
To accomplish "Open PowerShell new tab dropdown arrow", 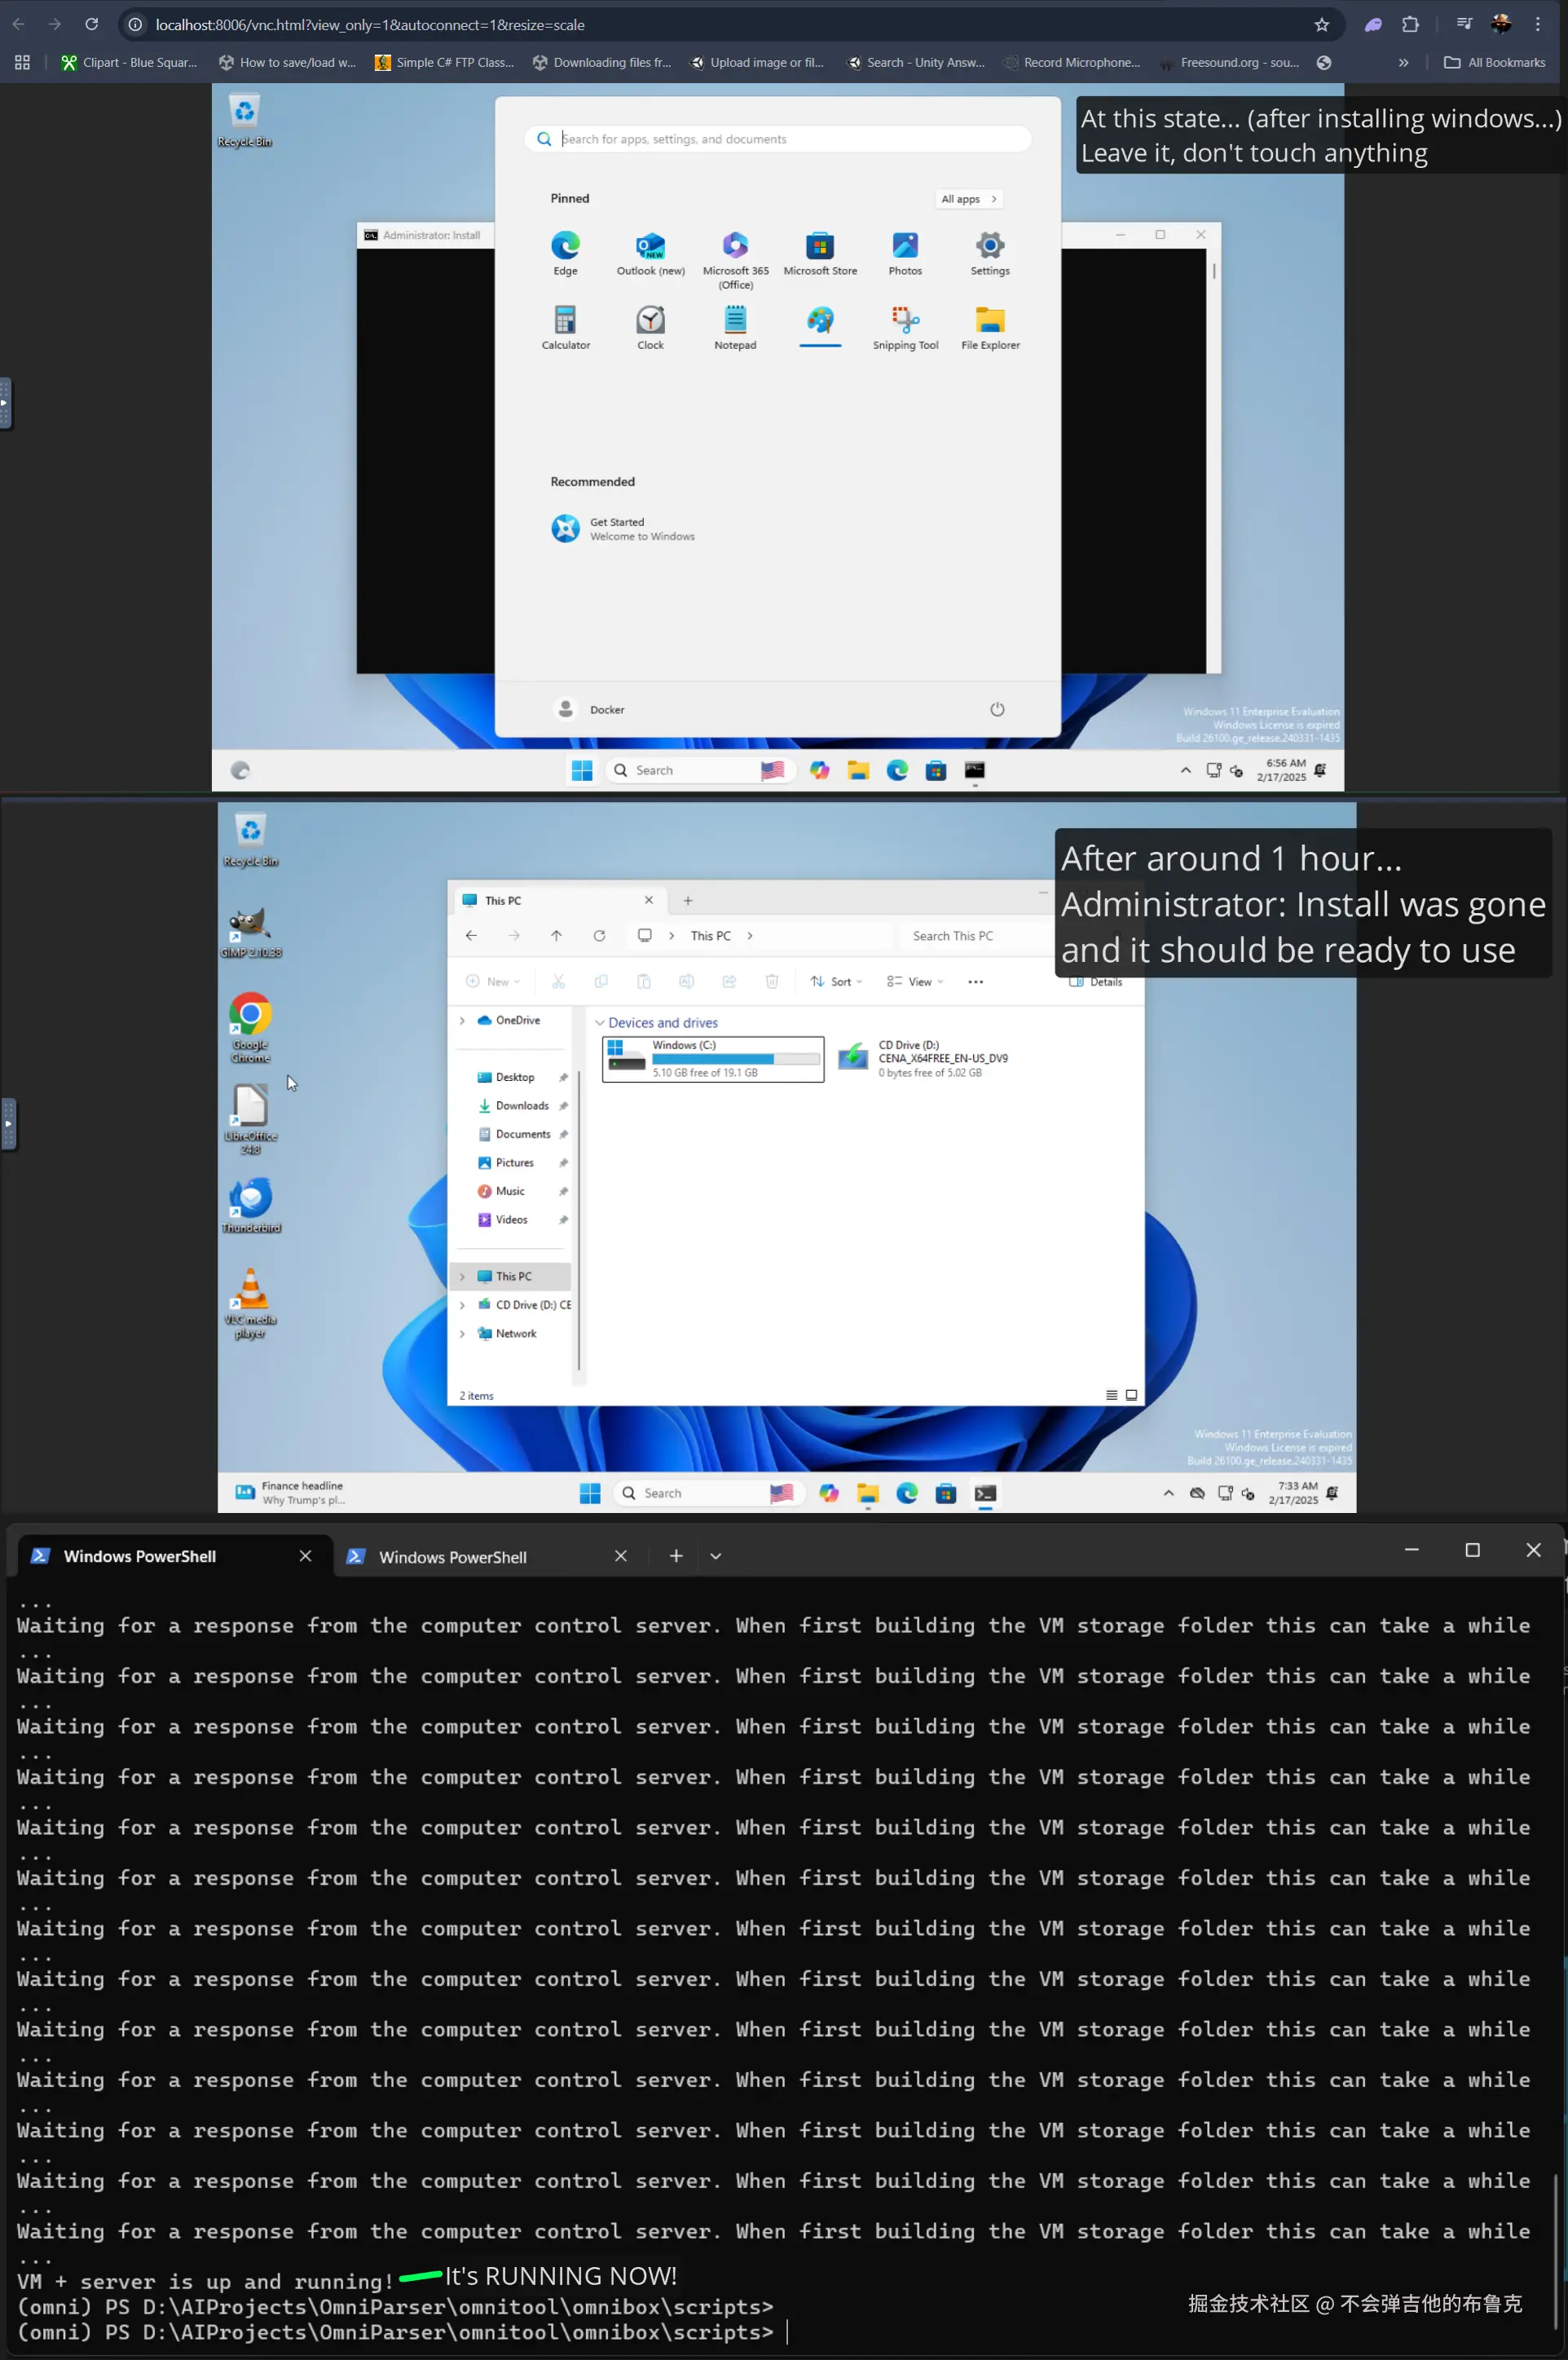I will coord(715,1556).
